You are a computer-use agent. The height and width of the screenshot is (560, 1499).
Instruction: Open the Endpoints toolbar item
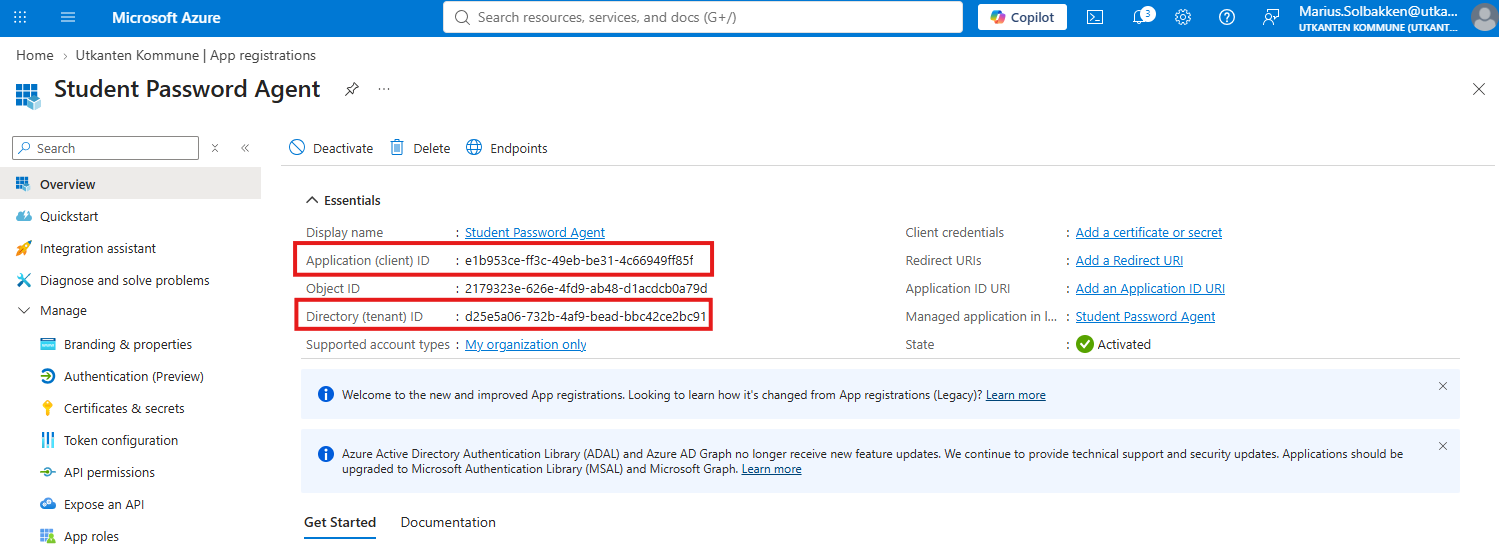507,148
